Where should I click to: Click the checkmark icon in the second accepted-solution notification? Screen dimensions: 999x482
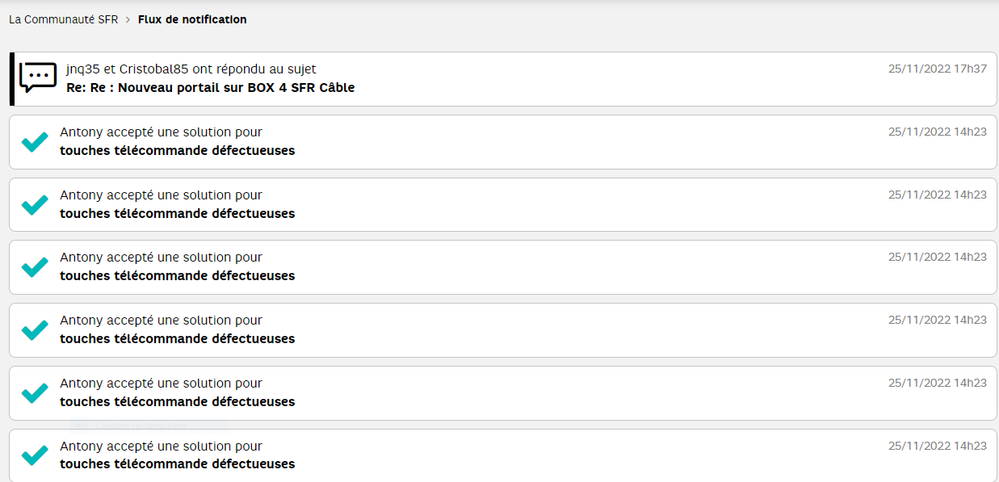35,205
